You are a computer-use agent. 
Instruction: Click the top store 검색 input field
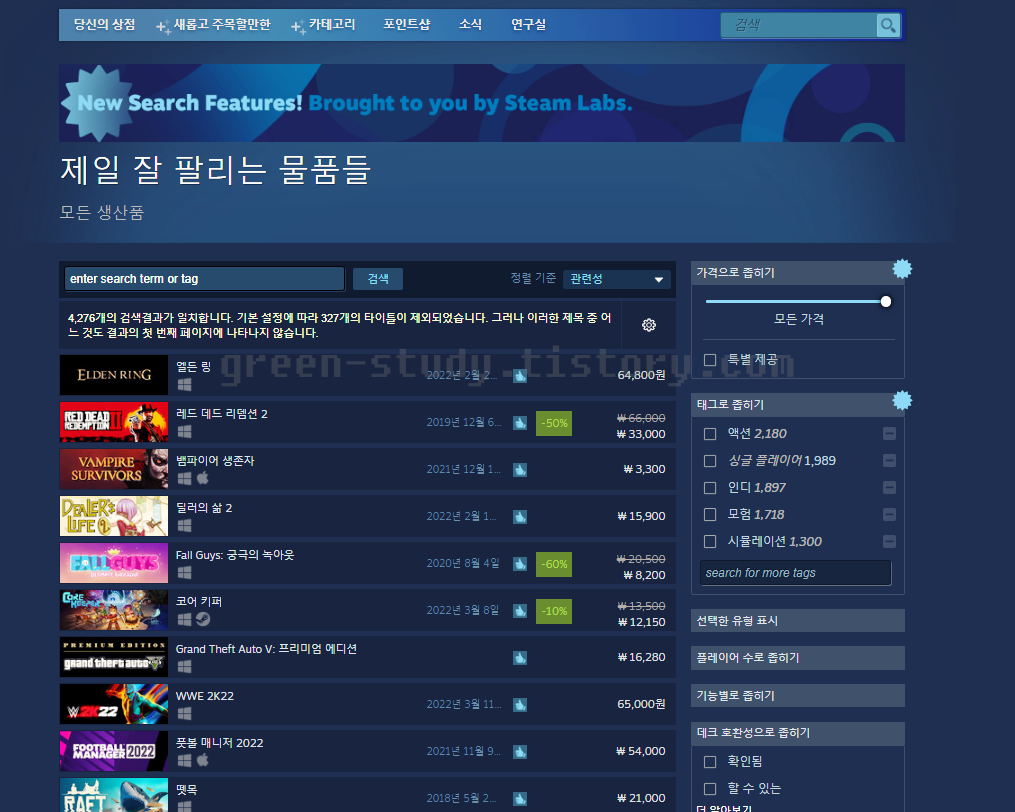point(798,25)
